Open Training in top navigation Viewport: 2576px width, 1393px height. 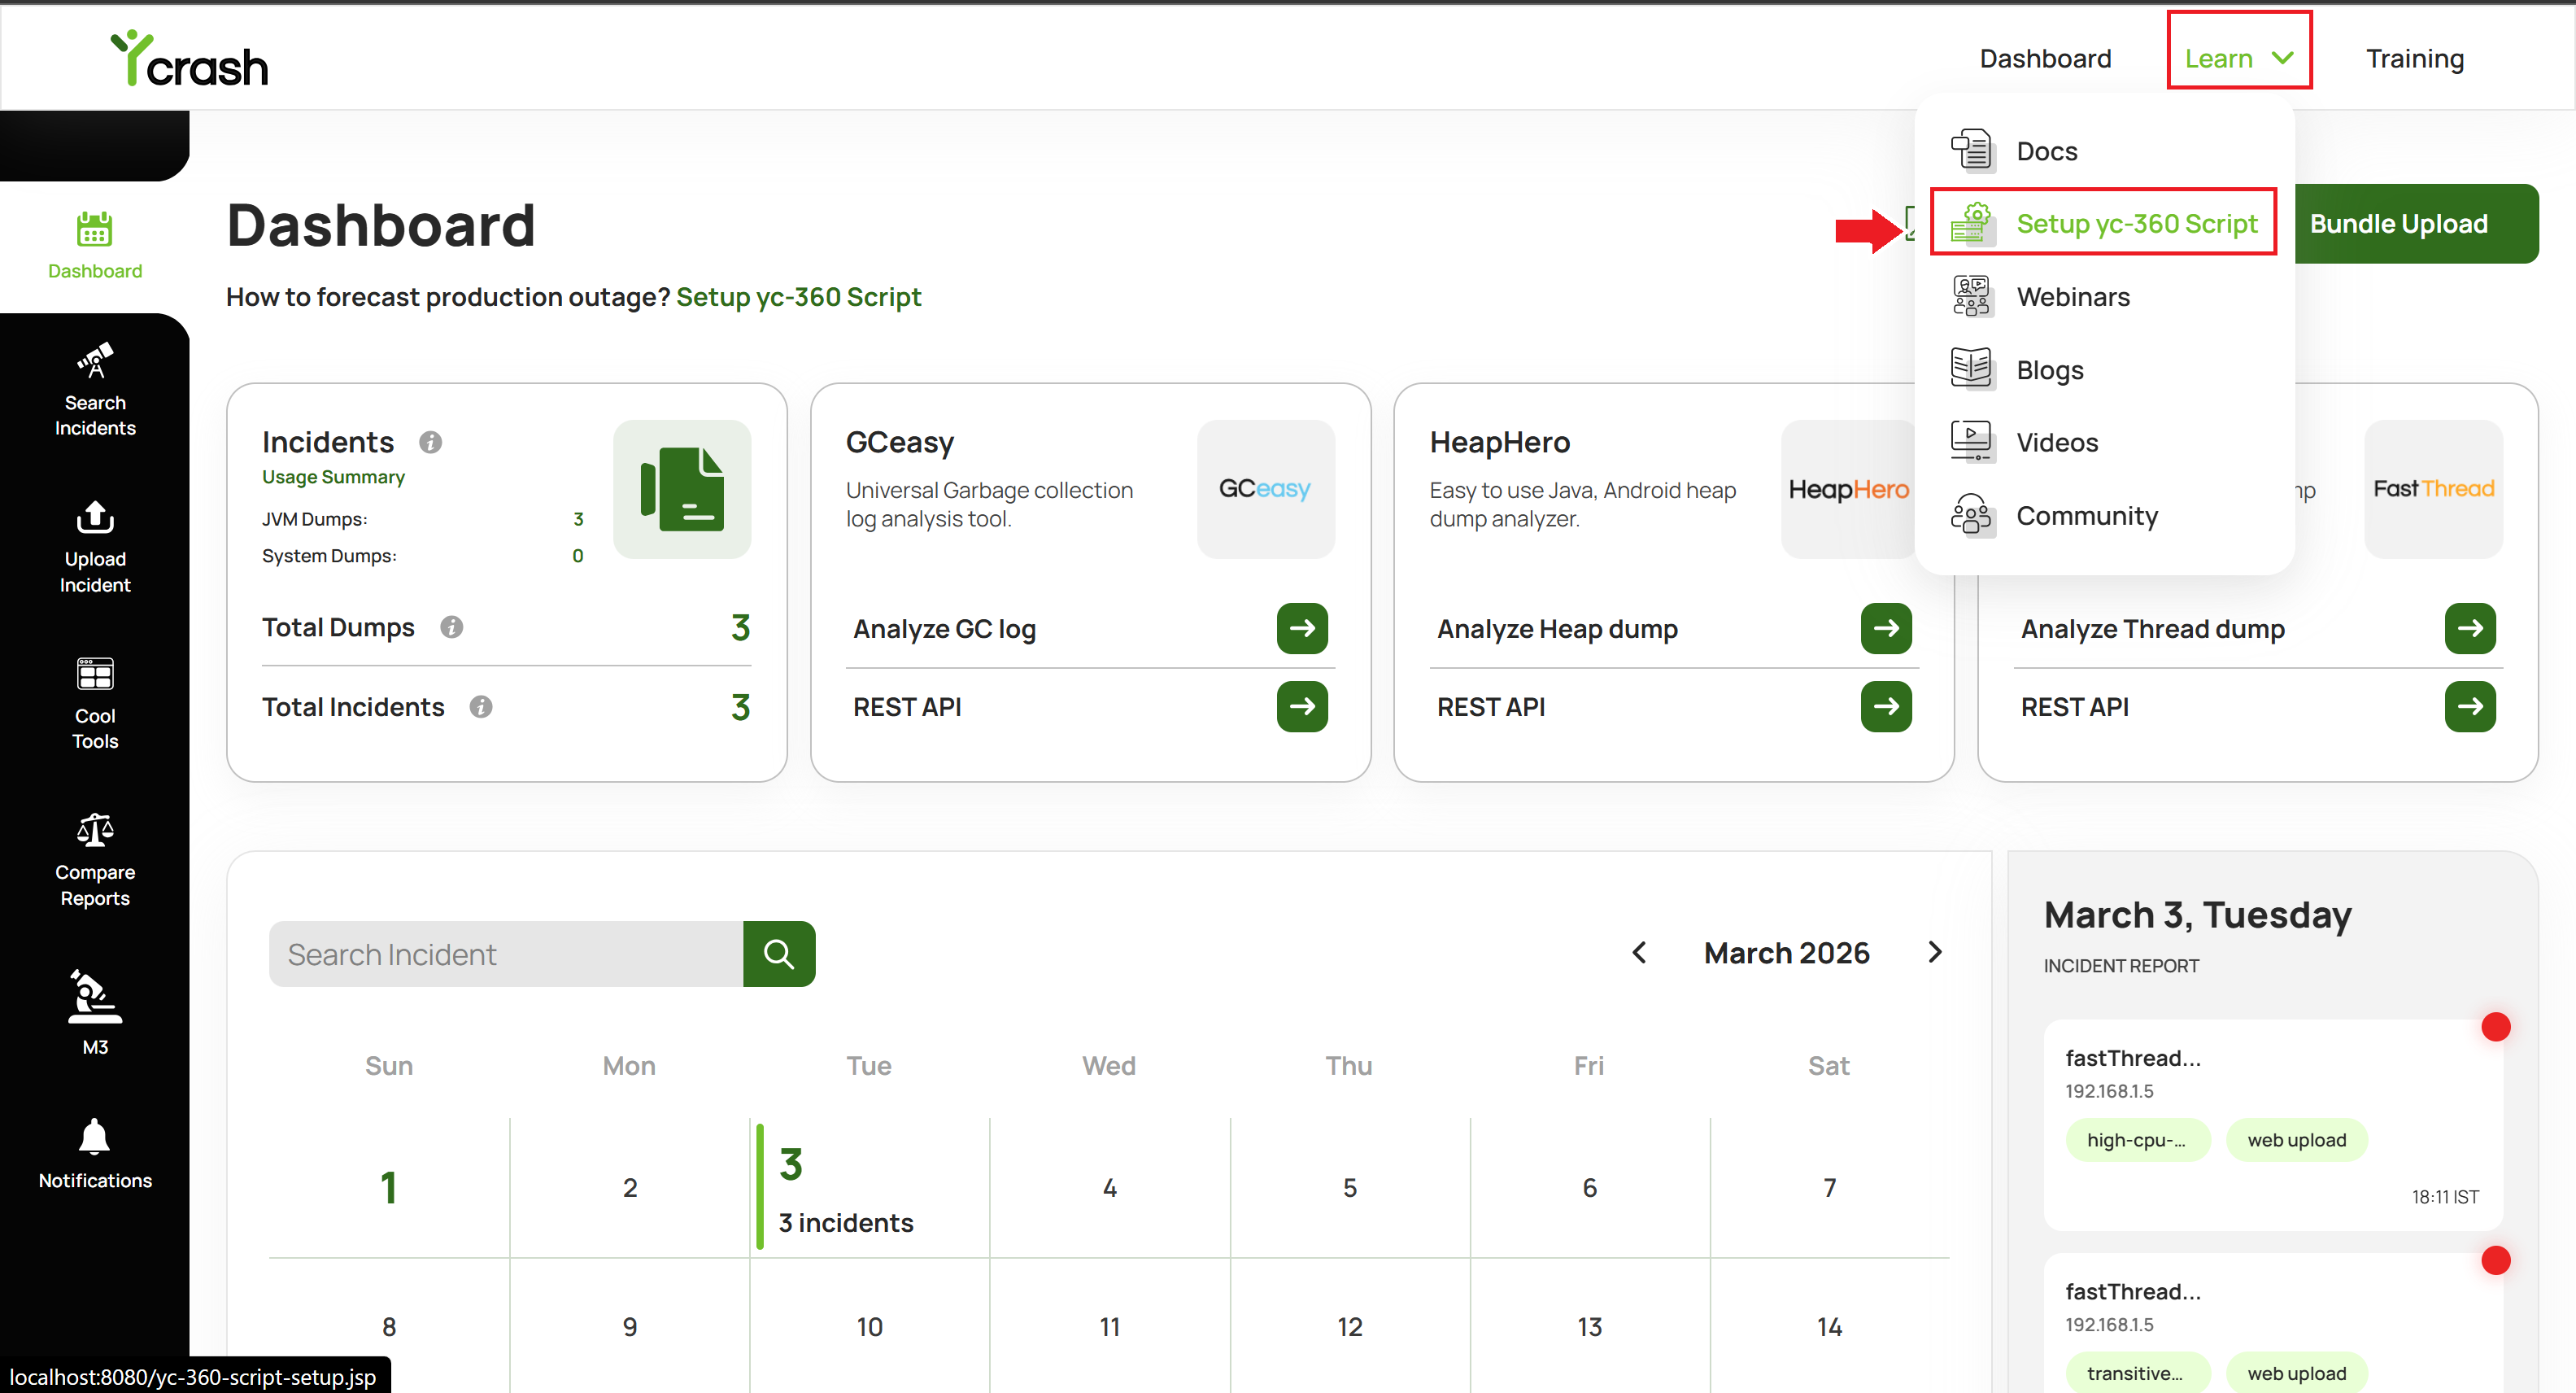pyautogui.click(x=2414, y=58)
